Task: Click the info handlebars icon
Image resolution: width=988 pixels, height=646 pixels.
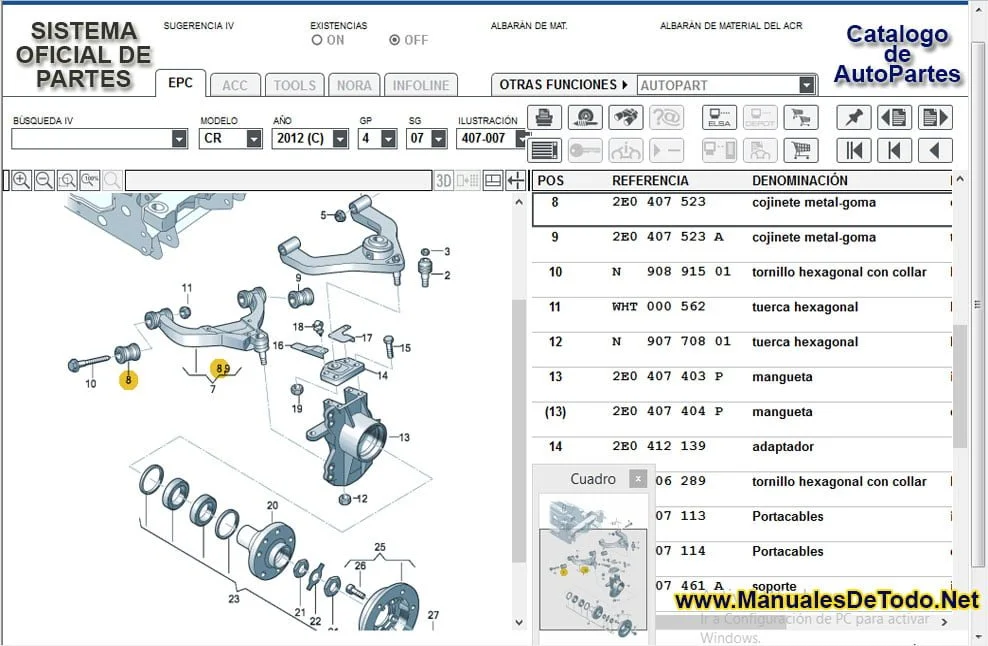Action: [x=626, y=151]
